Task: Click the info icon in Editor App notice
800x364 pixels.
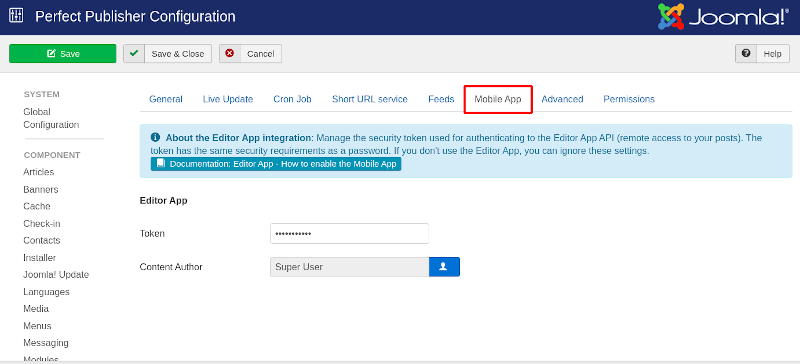Action: point(155,138)
